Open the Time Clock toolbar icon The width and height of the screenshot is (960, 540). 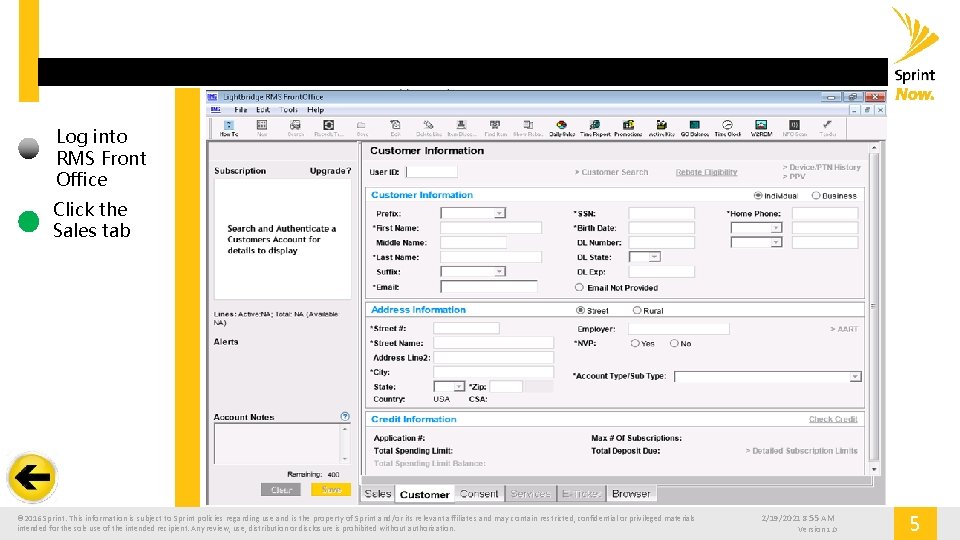[727, 128]
